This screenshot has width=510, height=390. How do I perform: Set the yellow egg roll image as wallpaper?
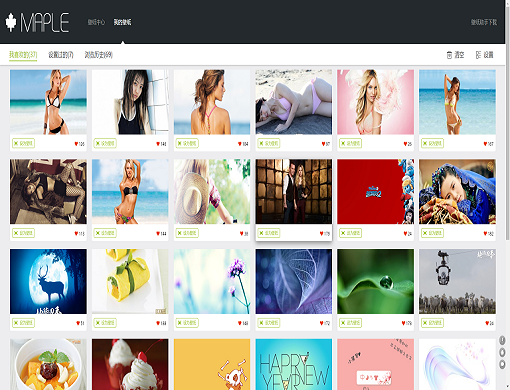pyautogui.click(x=105, y=323)
